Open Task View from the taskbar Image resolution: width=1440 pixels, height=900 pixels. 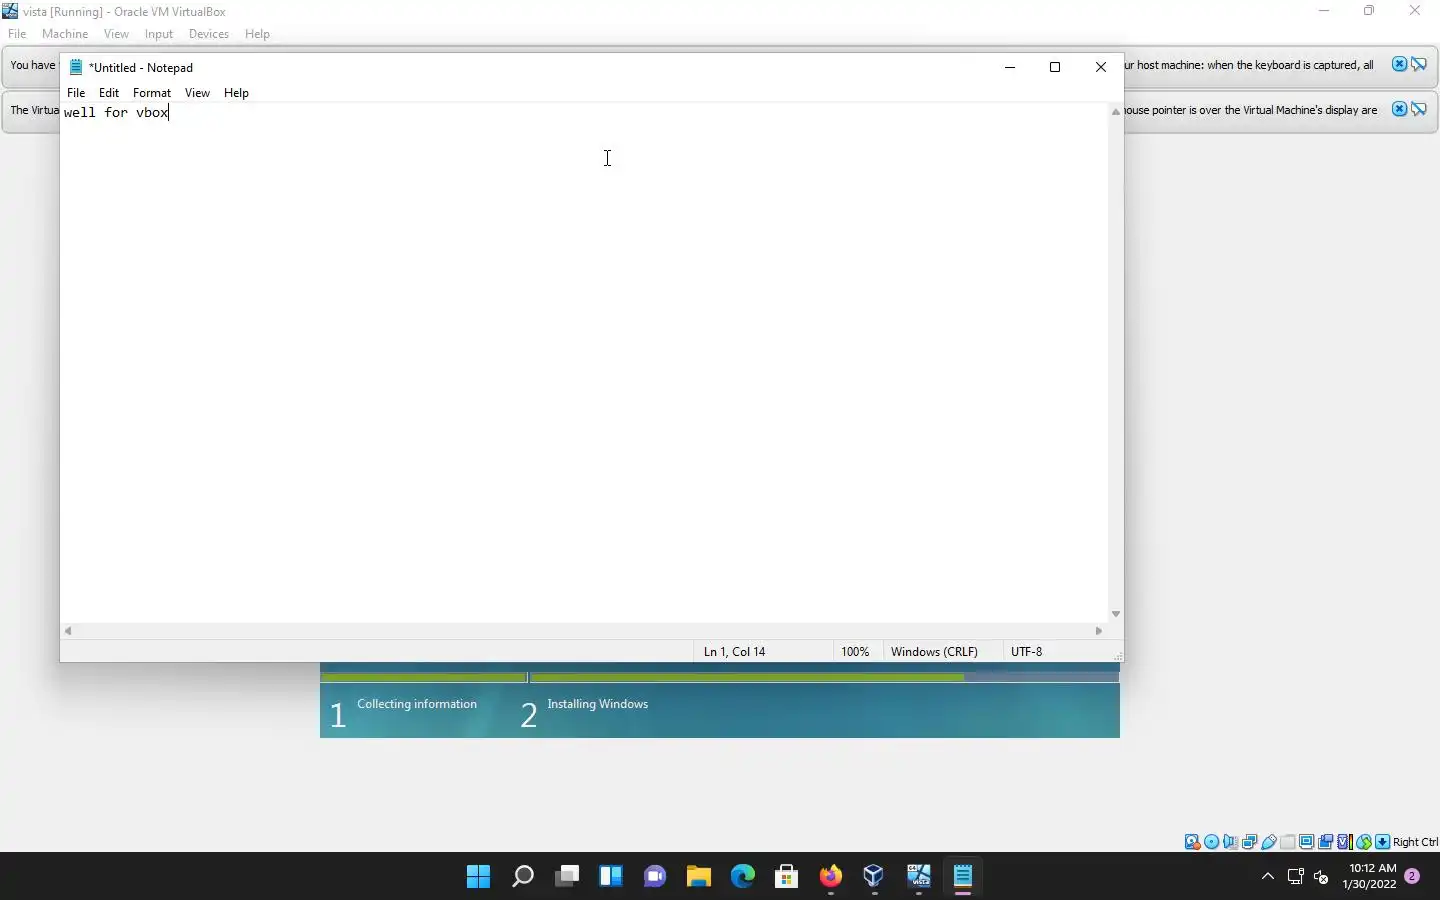tap(567, 877)
